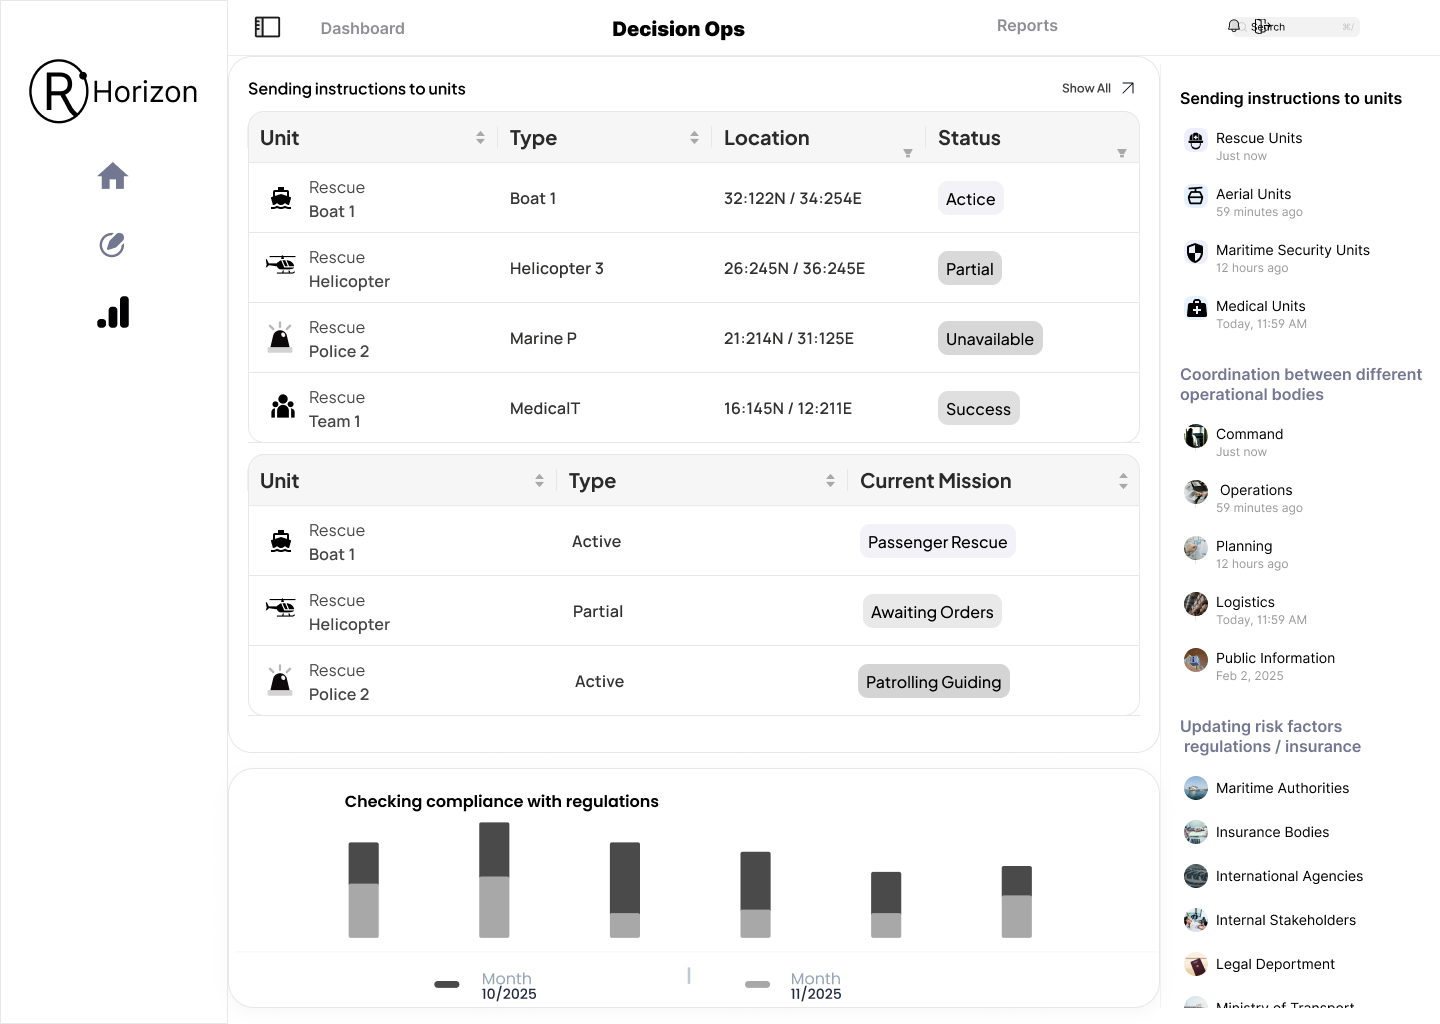Open the Location column filter
The image size is (1440, 1024).
[x=908, y=153]
